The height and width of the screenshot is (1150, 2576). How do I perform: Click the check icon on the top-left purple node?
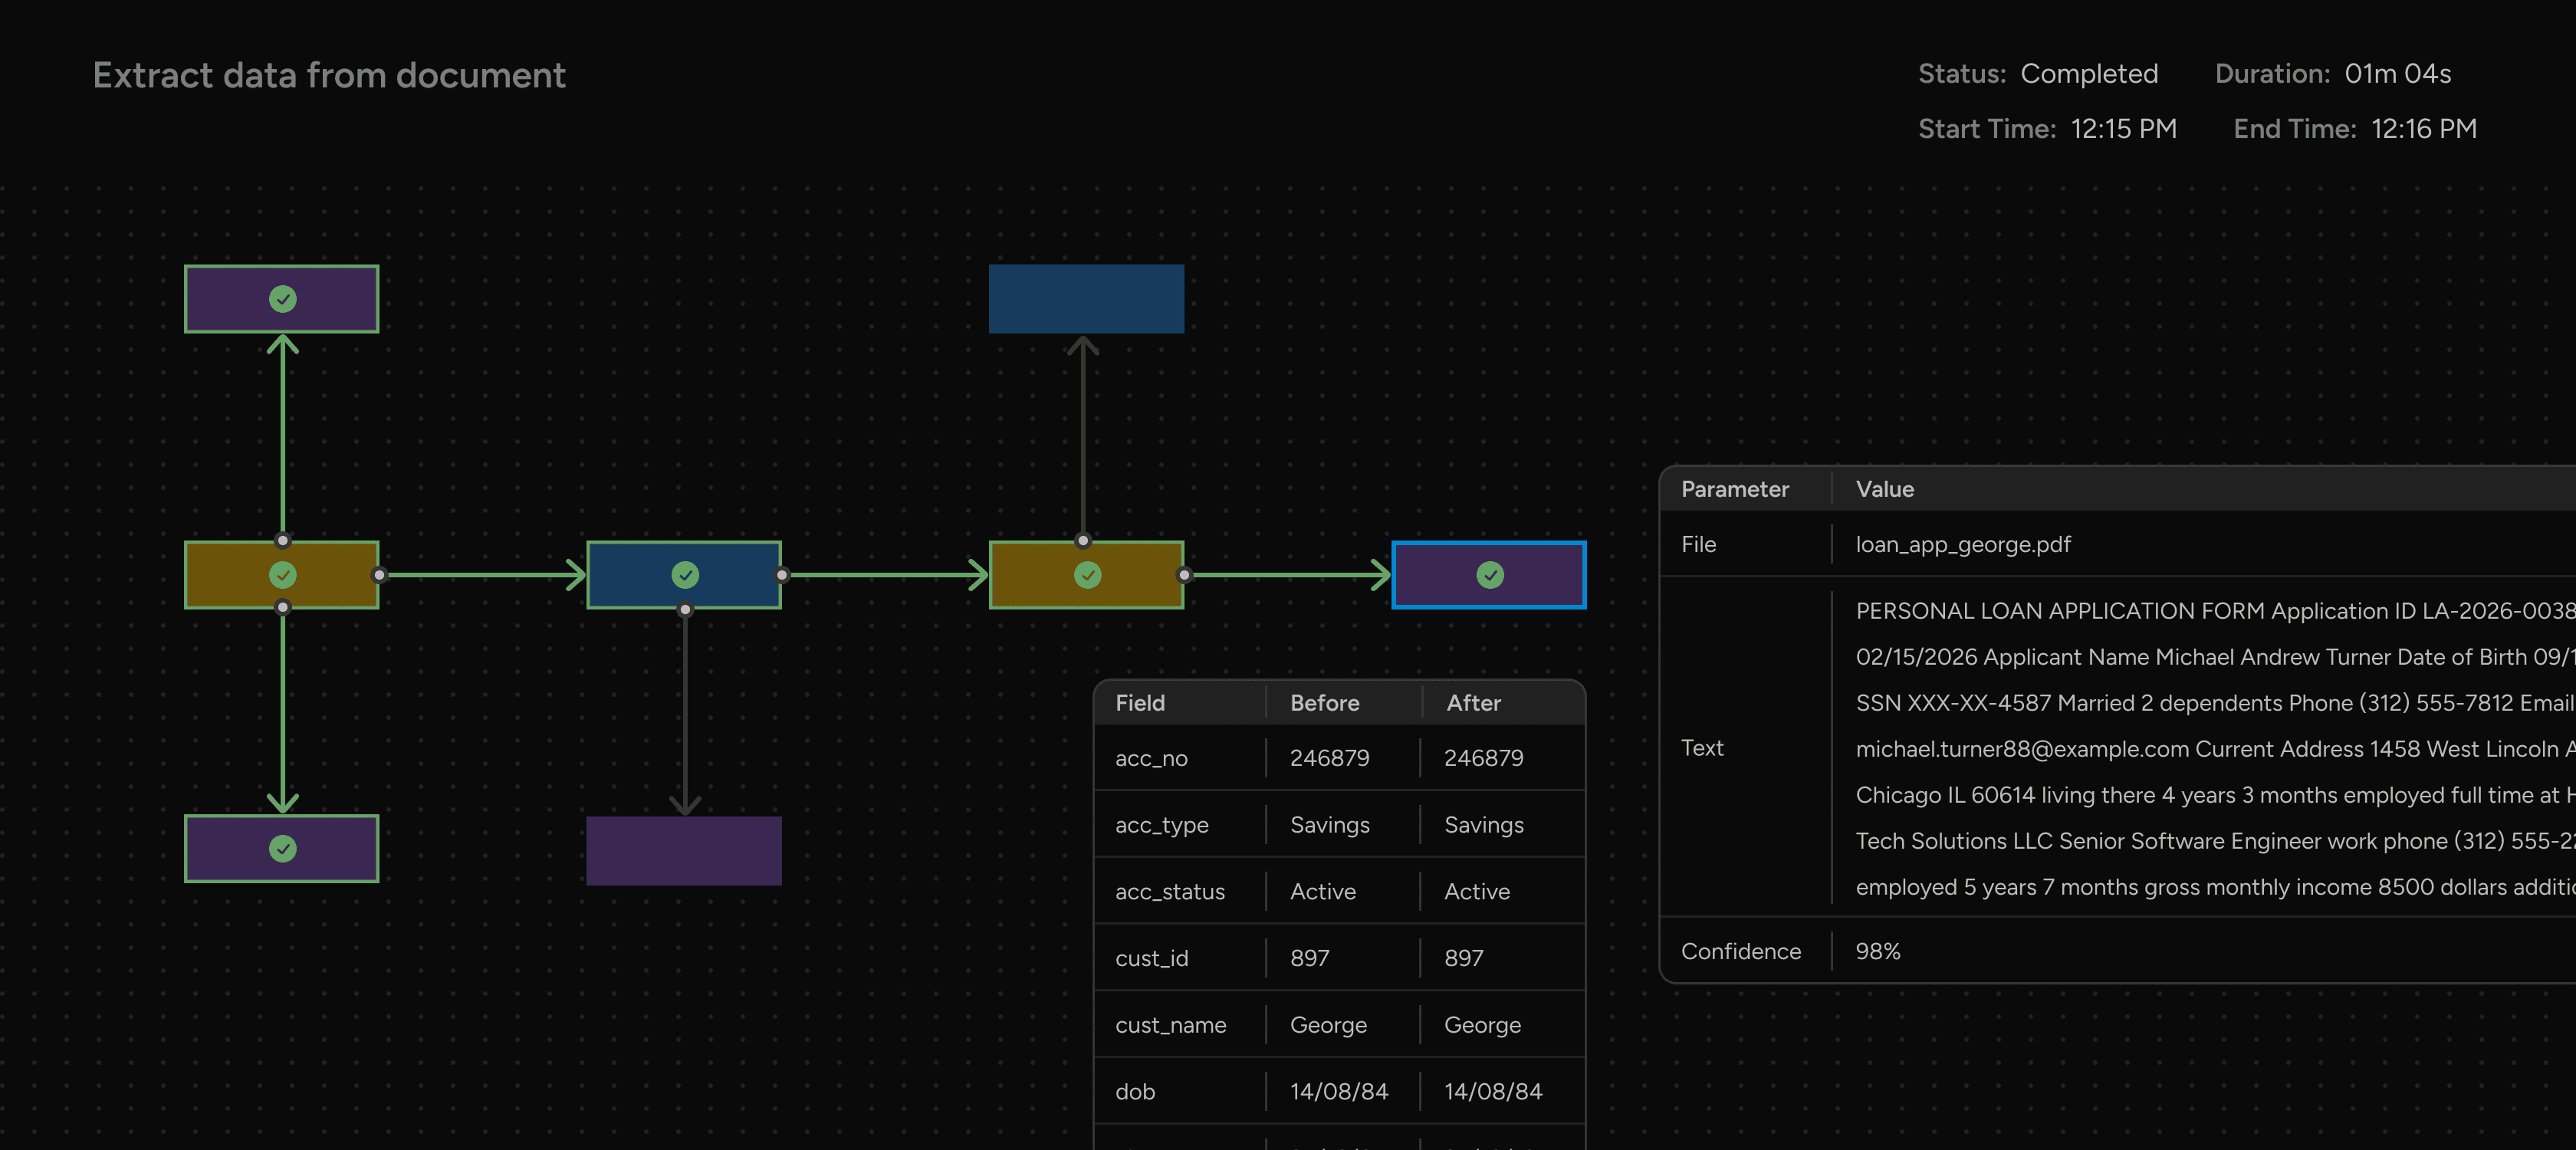point(281,298)
